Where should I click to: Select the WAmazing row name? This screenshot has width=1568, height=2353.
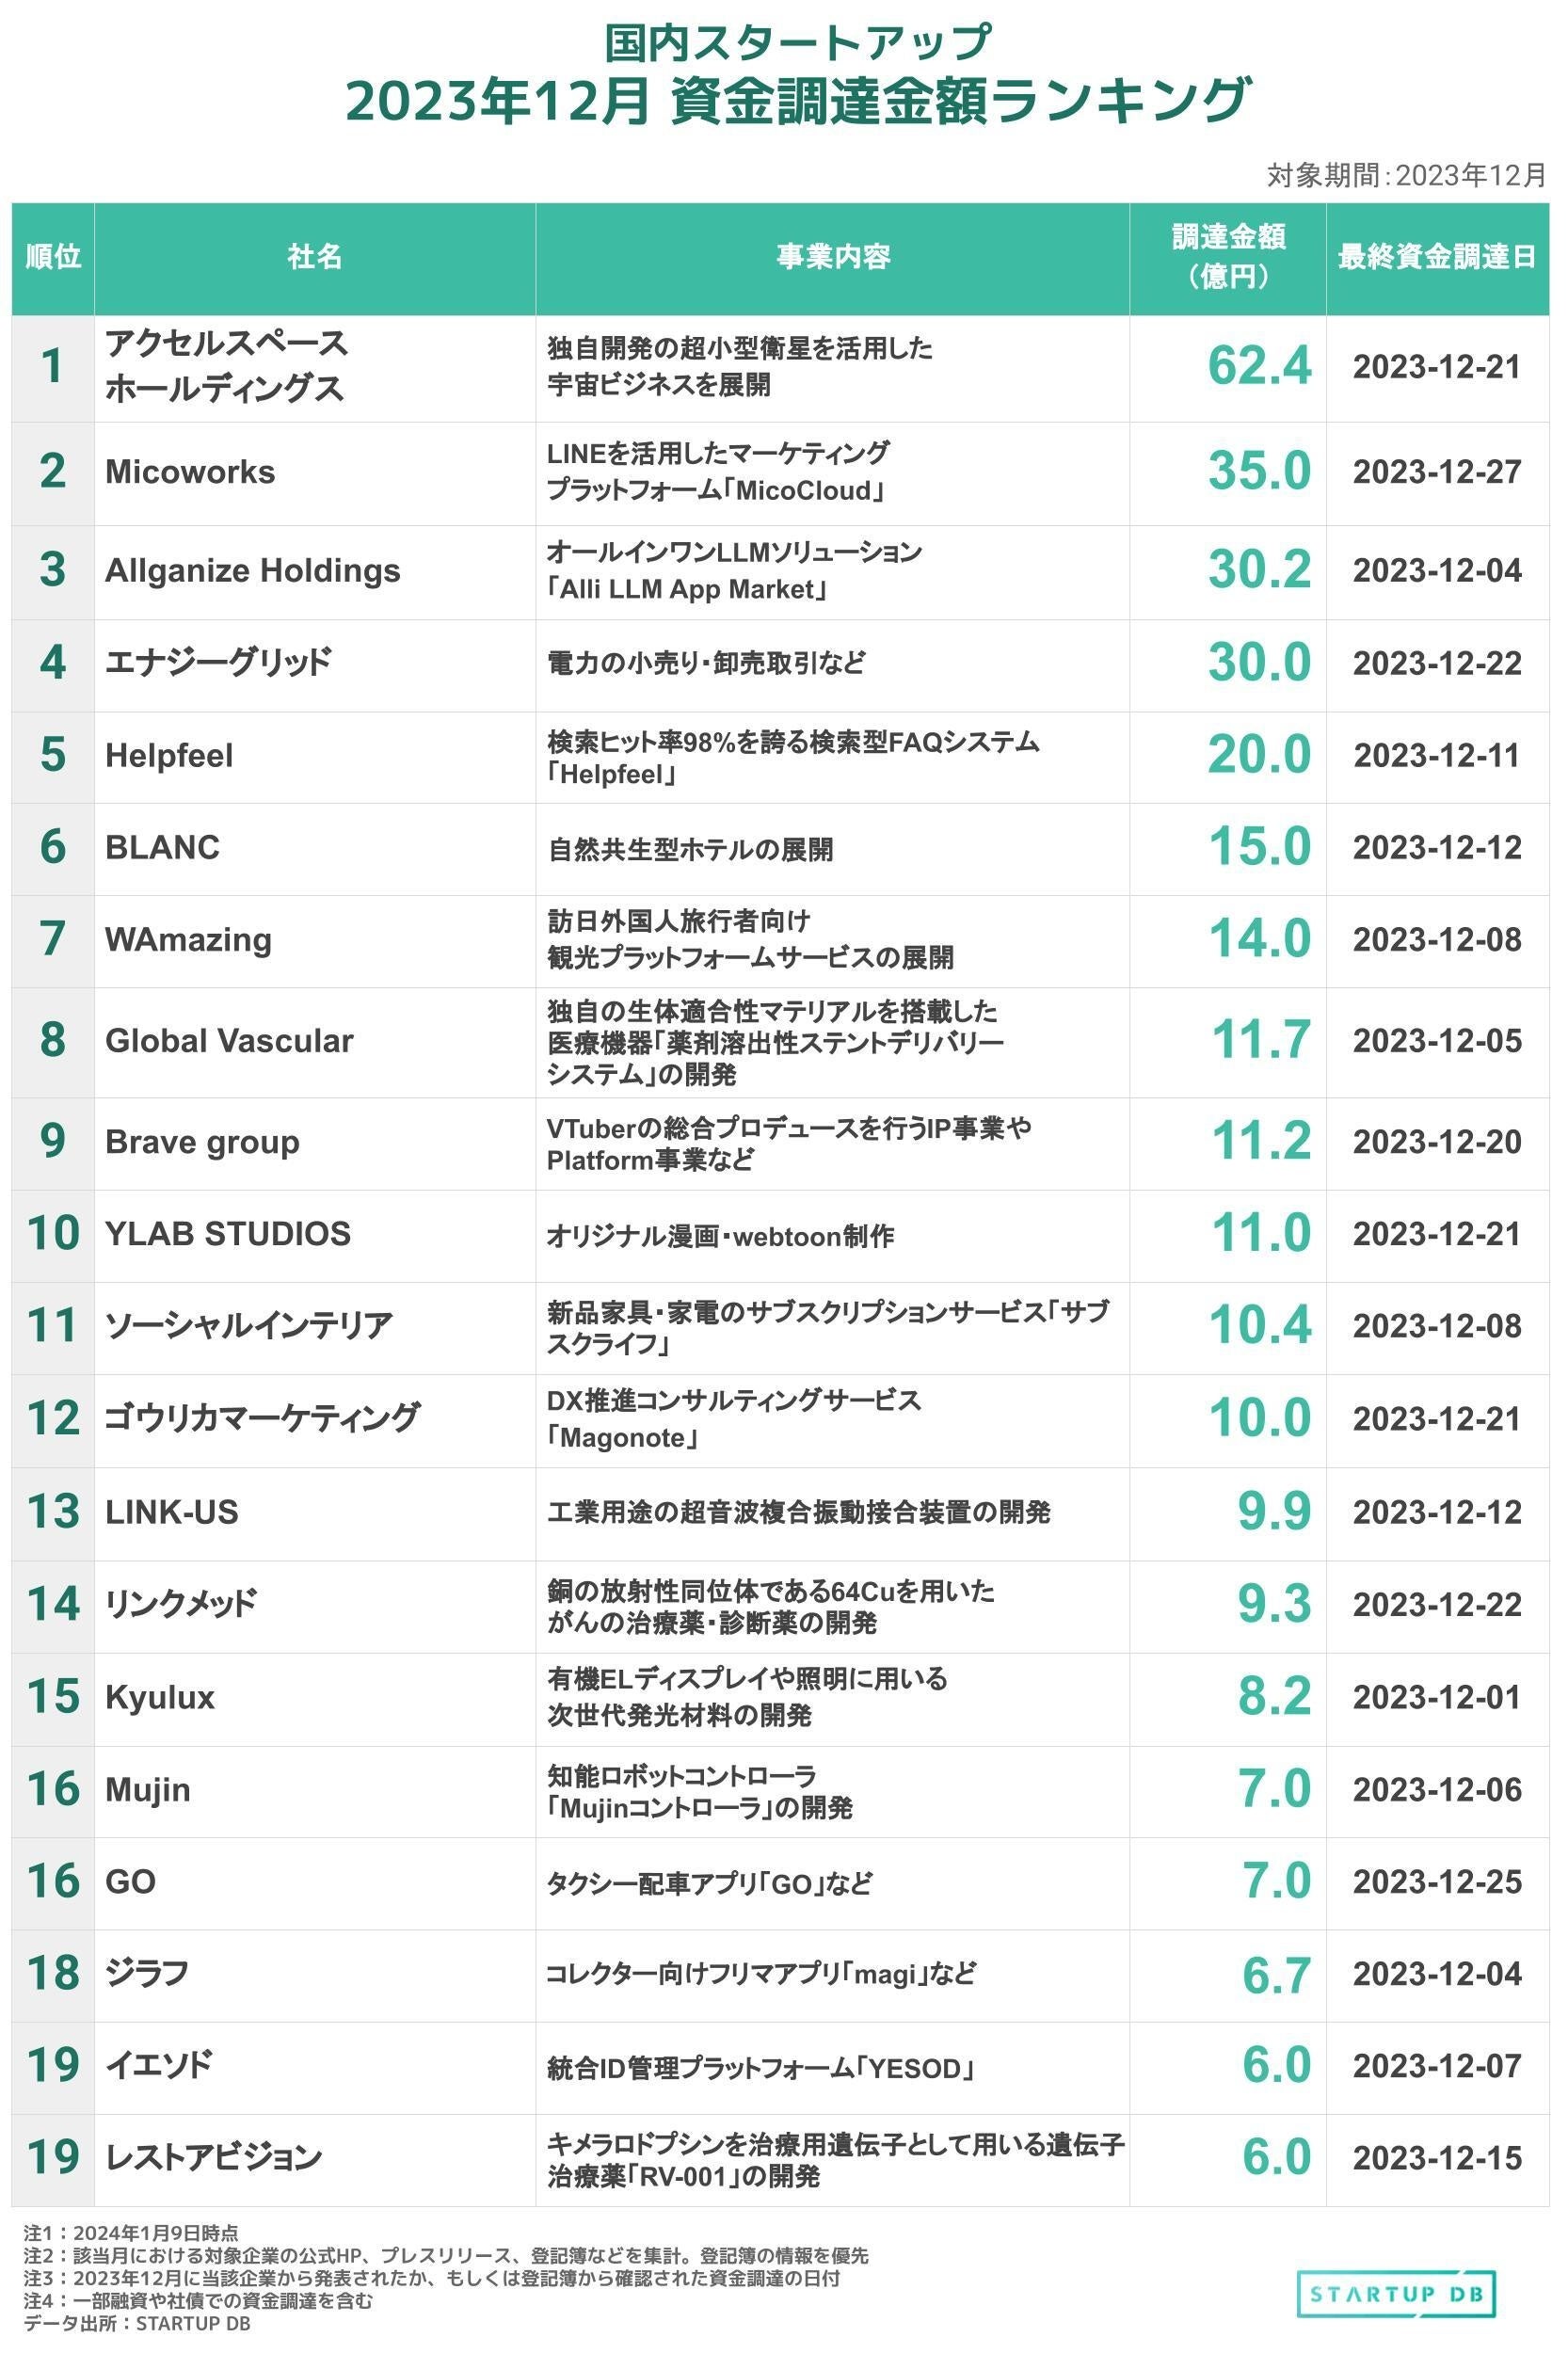(x=188, y=940)
